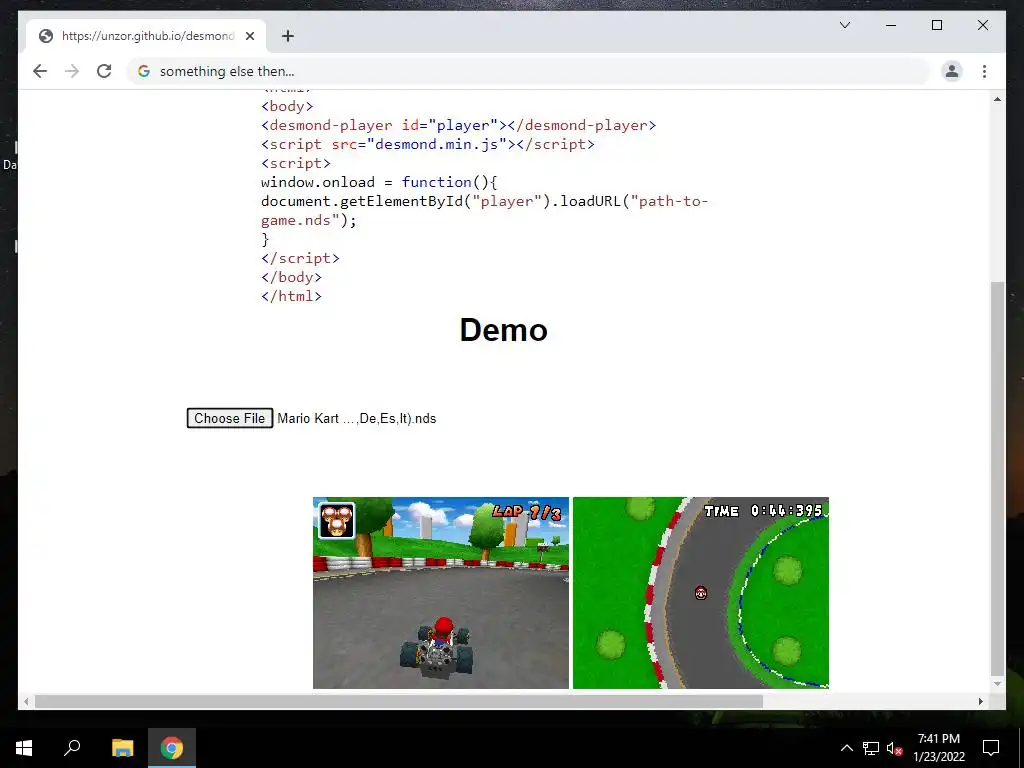The image size is (1024, 768).
Task: Click the Choose File button
Action: point(230,419)
